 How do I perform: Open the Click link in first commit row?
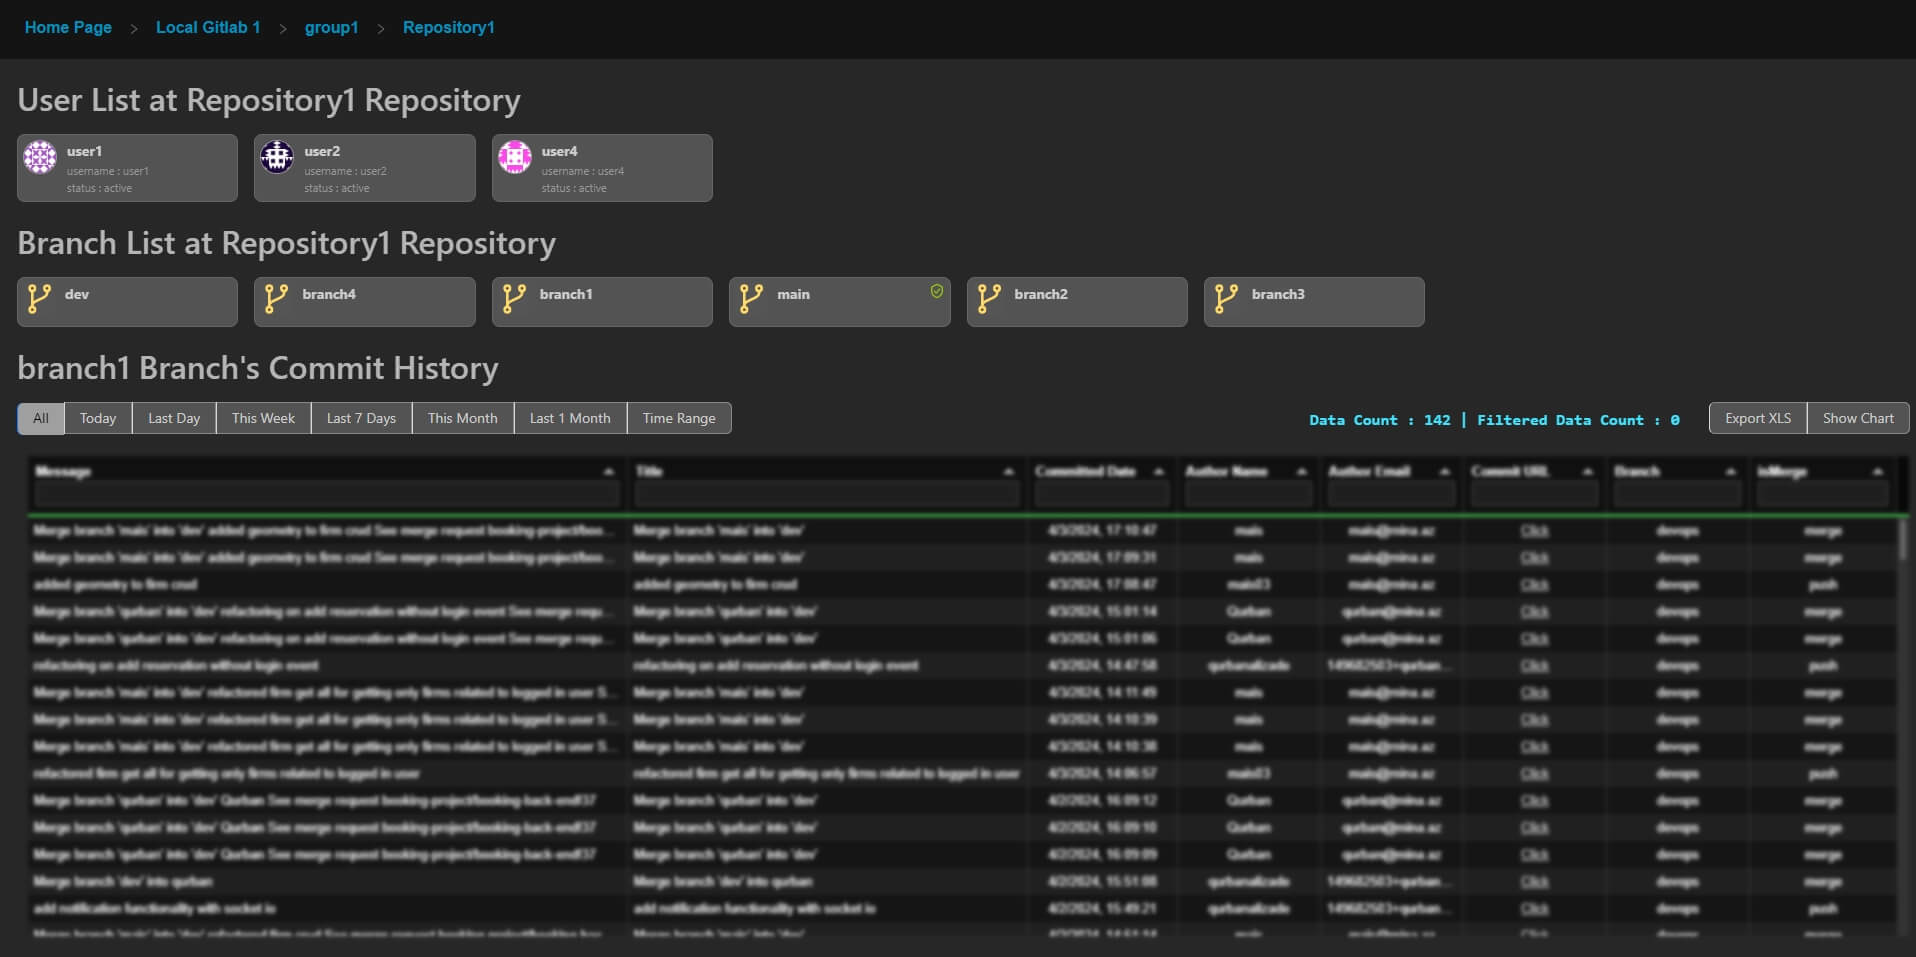tap(1534, 531)
